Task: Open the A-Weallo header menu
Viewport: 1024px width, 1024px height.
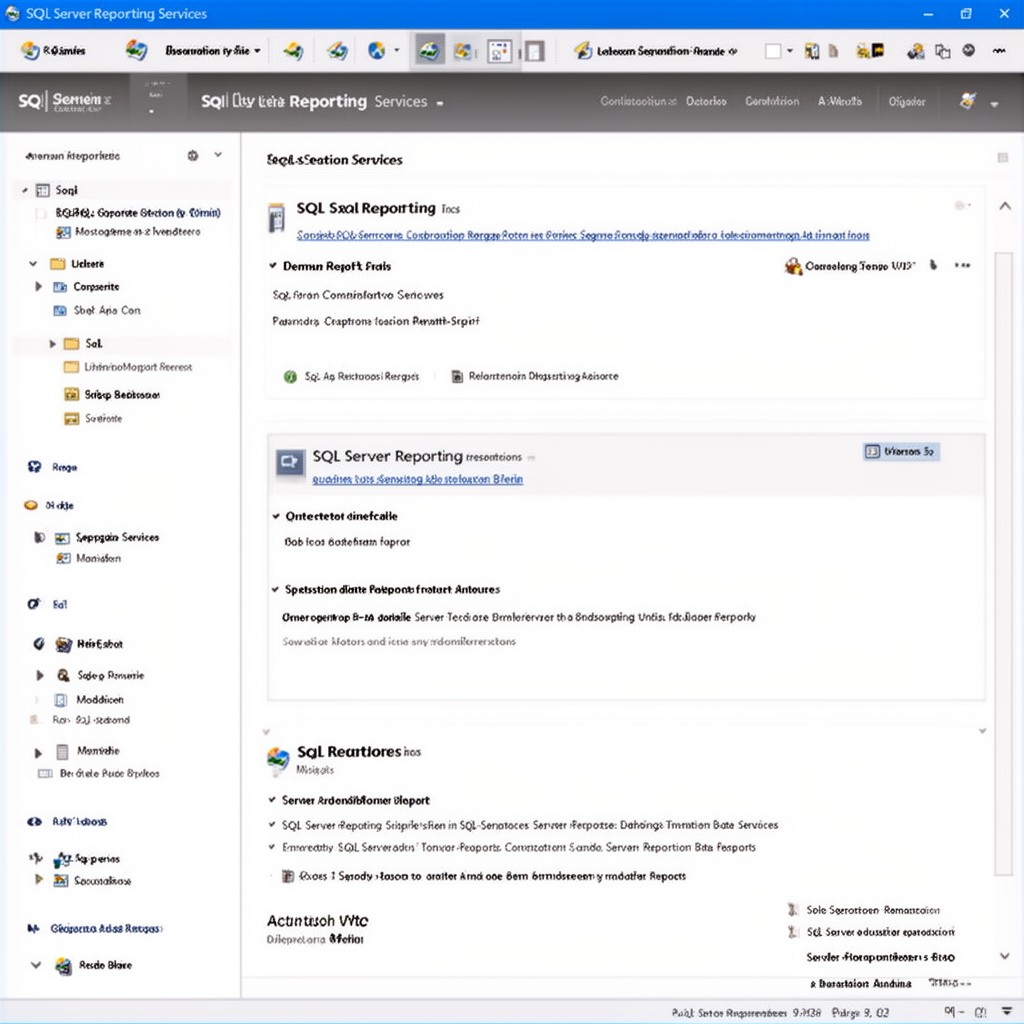Action: click(840, 101)
